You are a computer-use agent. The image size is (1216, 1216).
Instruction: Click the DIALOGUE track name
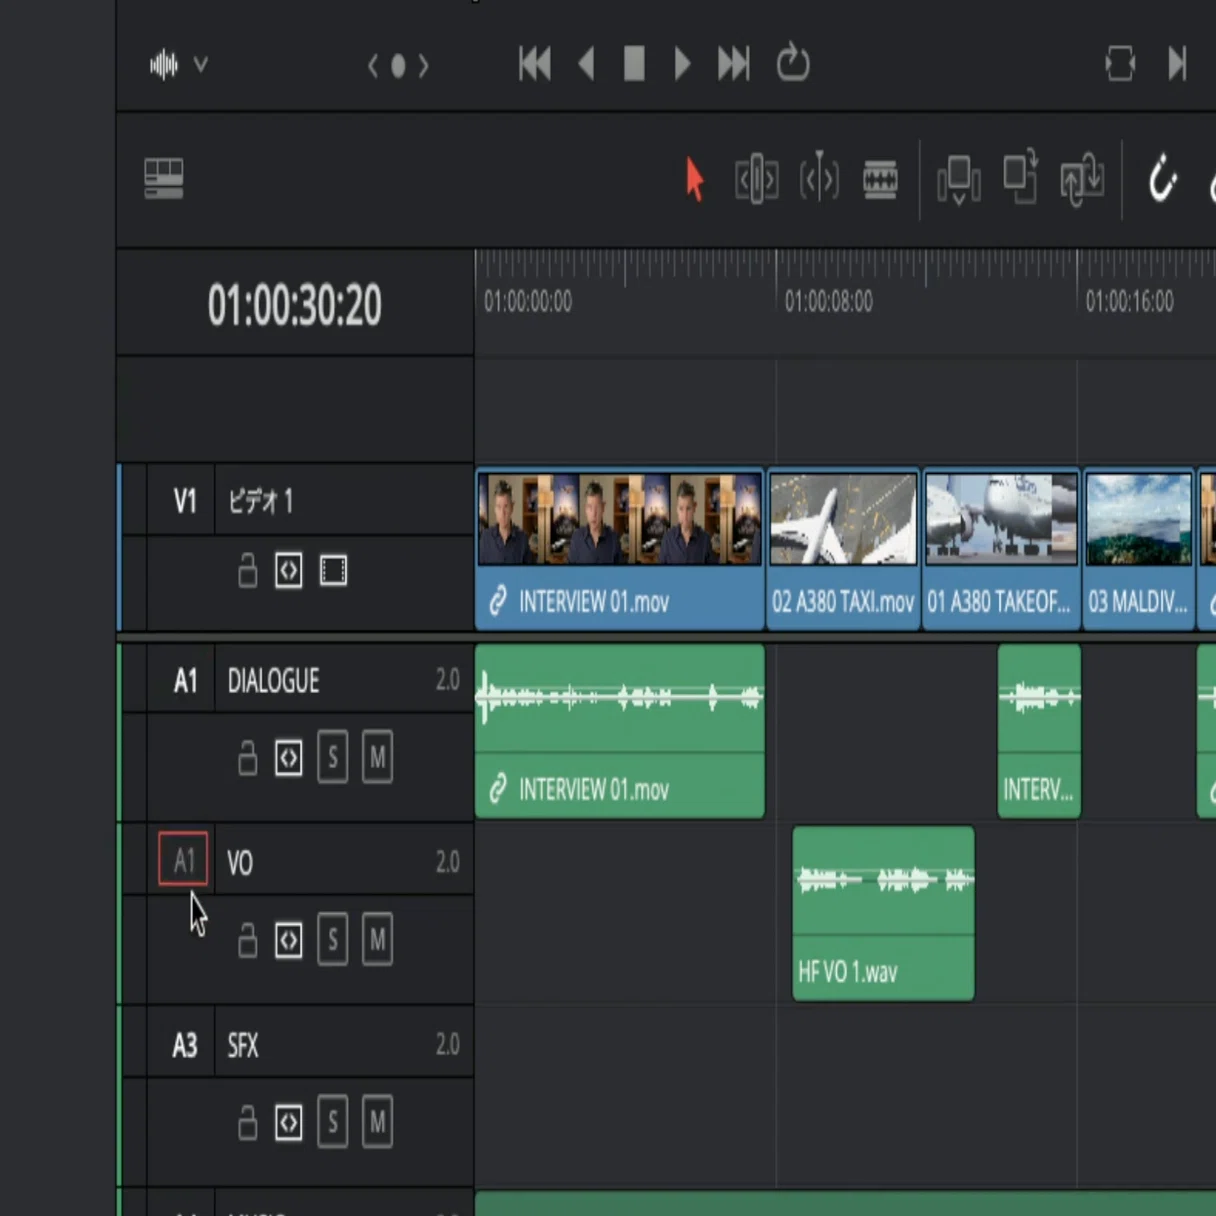pos(273,681)
